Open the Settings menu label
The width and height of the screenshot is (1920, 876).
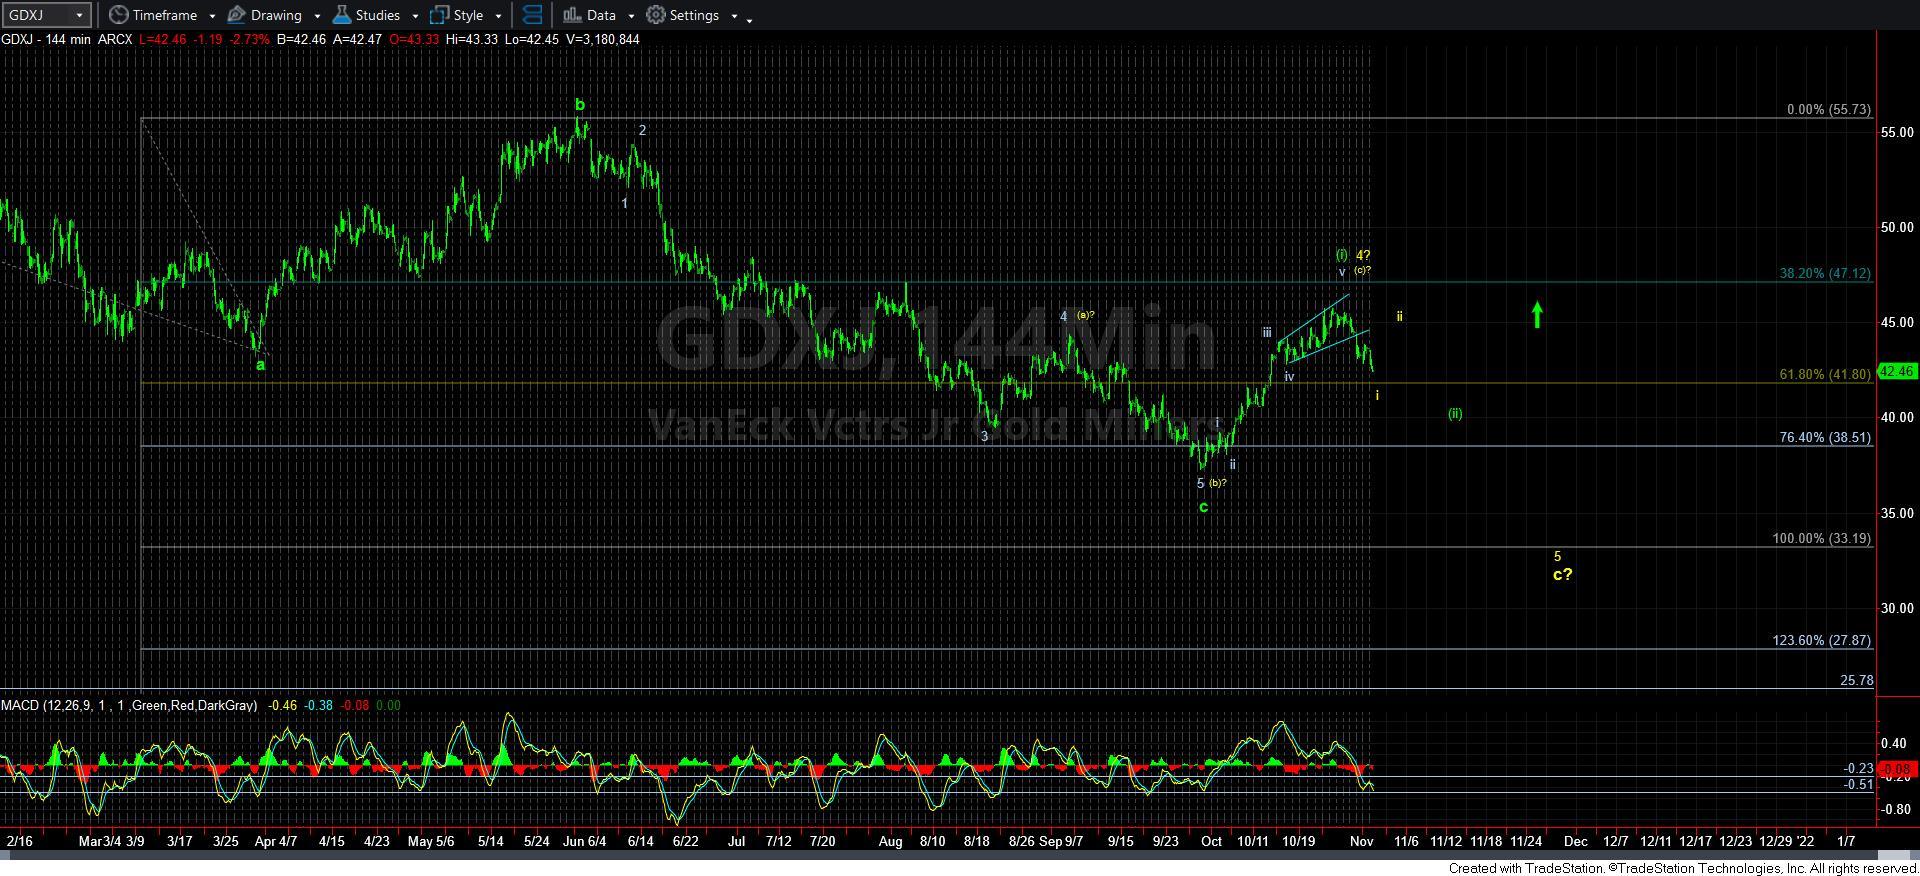(x=694, y=15)
